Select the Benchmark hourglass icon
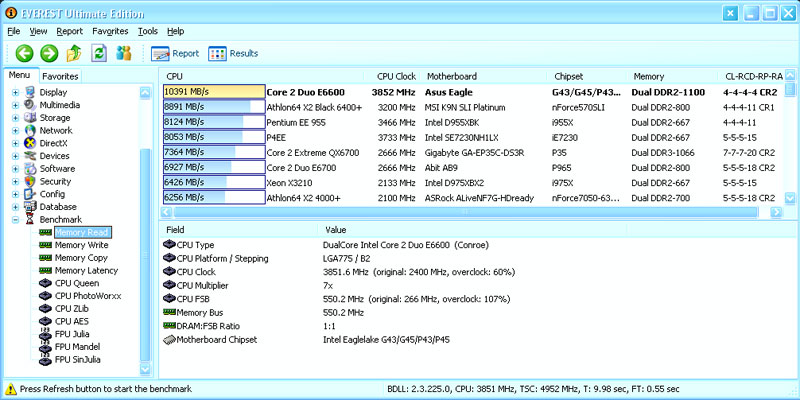Screen dimensions: 800x400 tap(30, 220)
